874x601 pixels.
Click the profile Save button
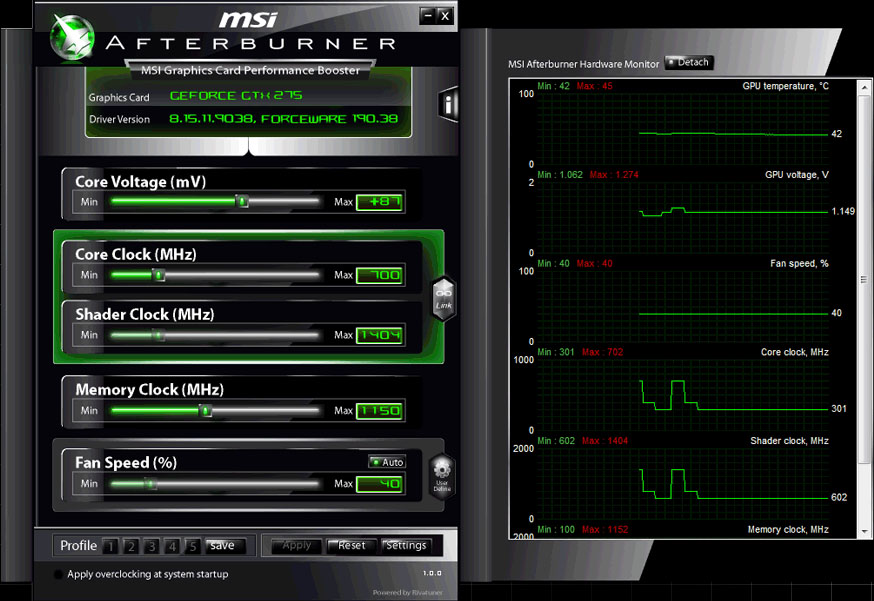(225, 546)
